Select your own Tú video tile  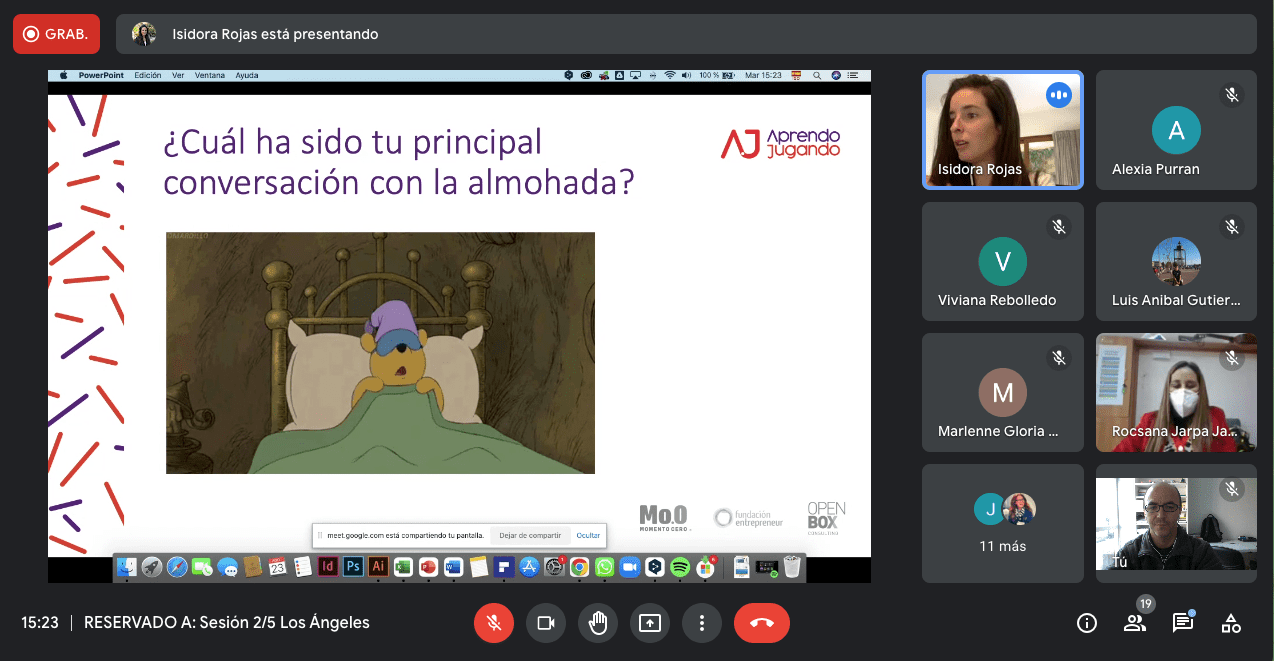[1176, 523]
